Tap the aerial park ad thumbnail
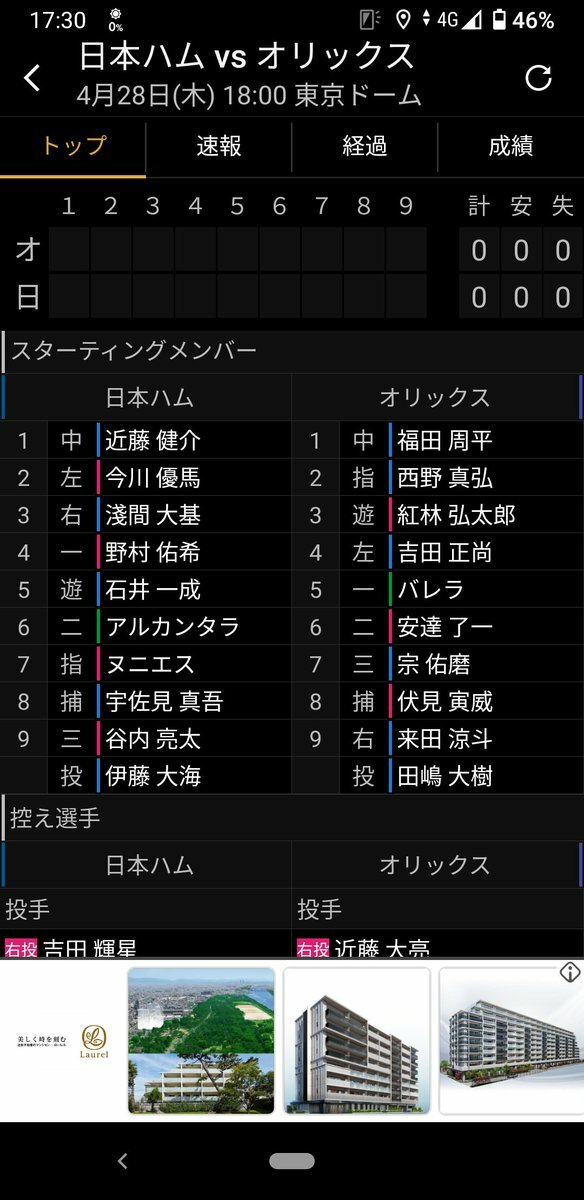The image size is (584, 1200). (x=201, y=1041)
